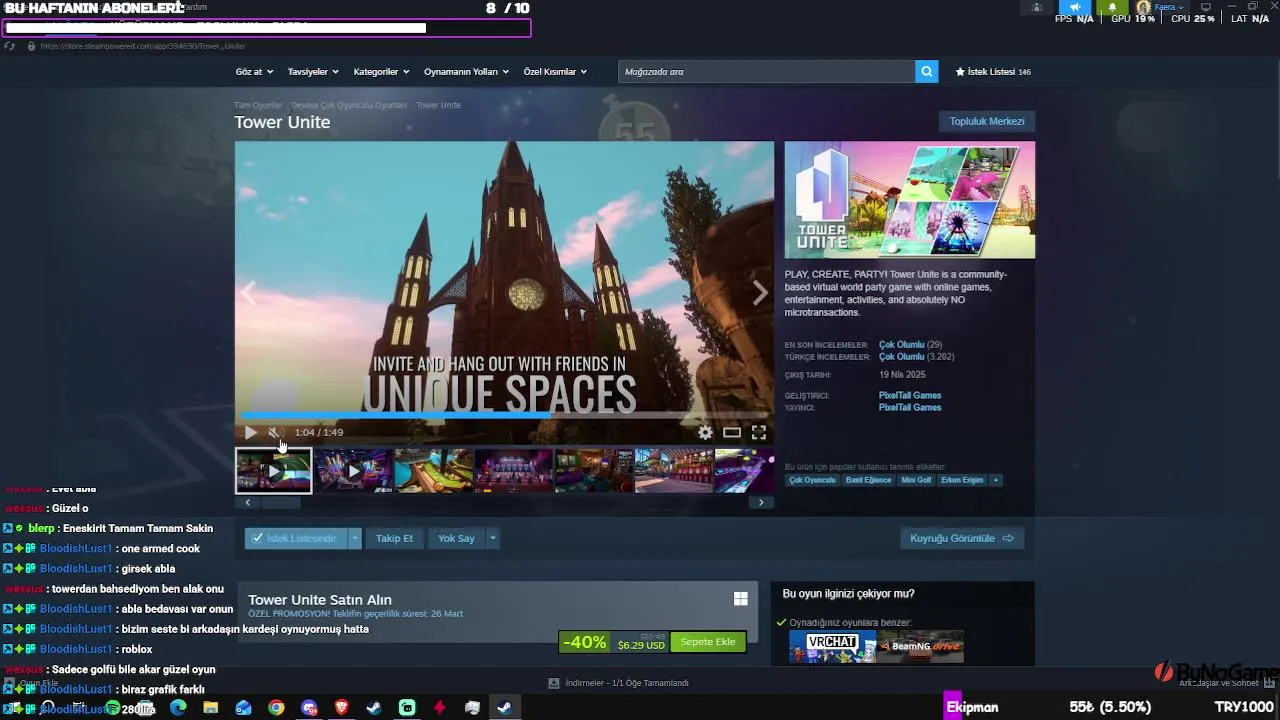Click the Tower Unite header capsule image
Viewport: 1280px width, 720px height.
[x=910, y=200]
